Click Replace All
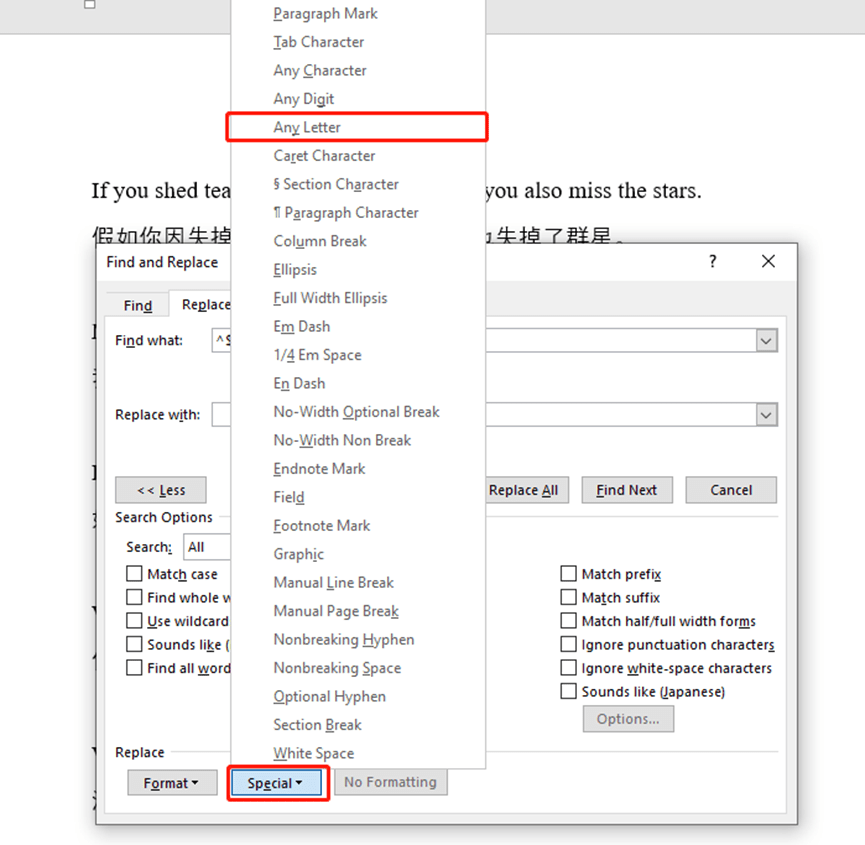 [525, 490]
